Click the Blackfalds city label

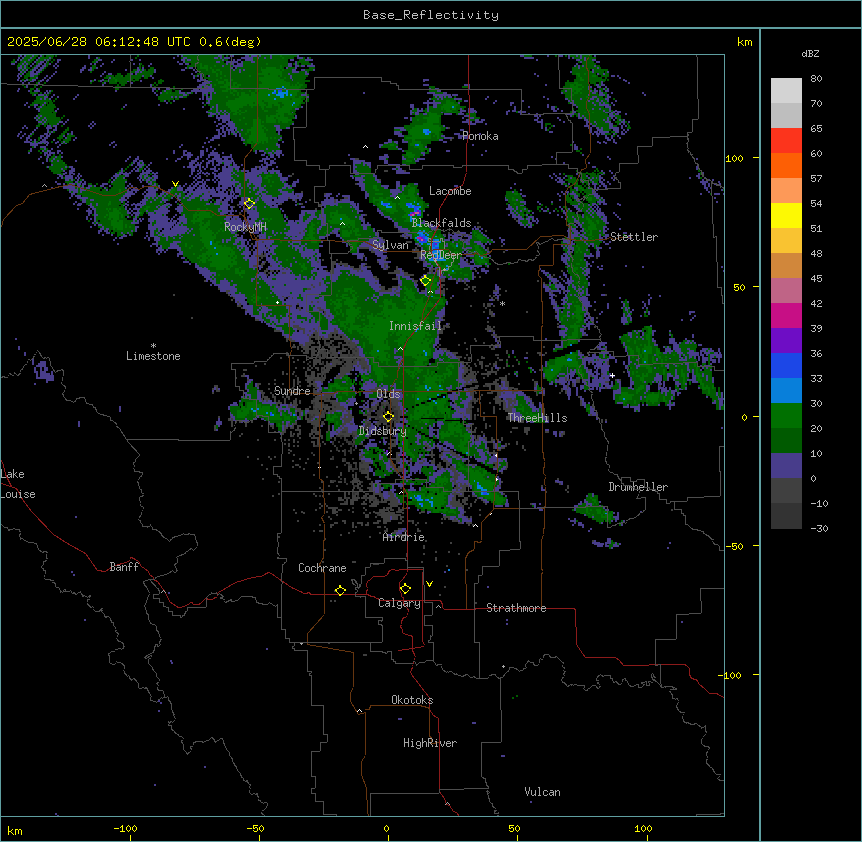tap(441, 223)
